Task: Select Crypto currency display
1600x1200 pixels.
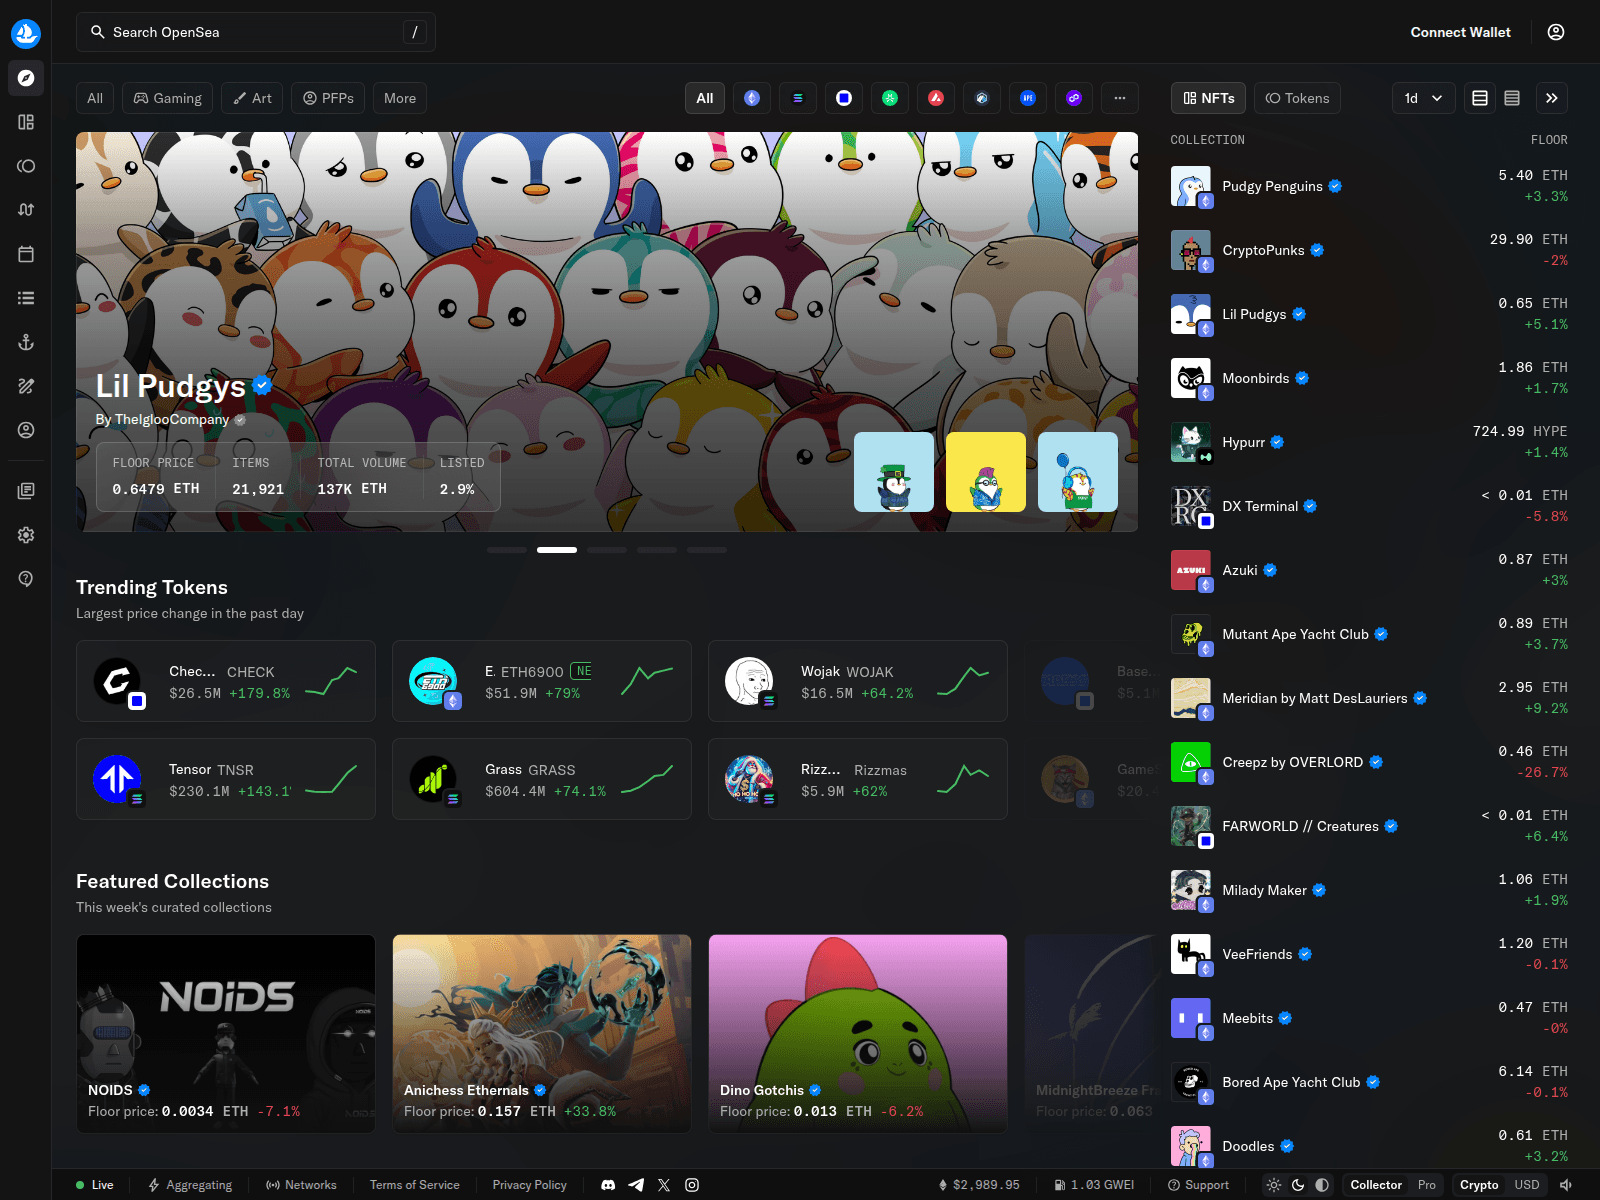Action: (1479, 1185)
